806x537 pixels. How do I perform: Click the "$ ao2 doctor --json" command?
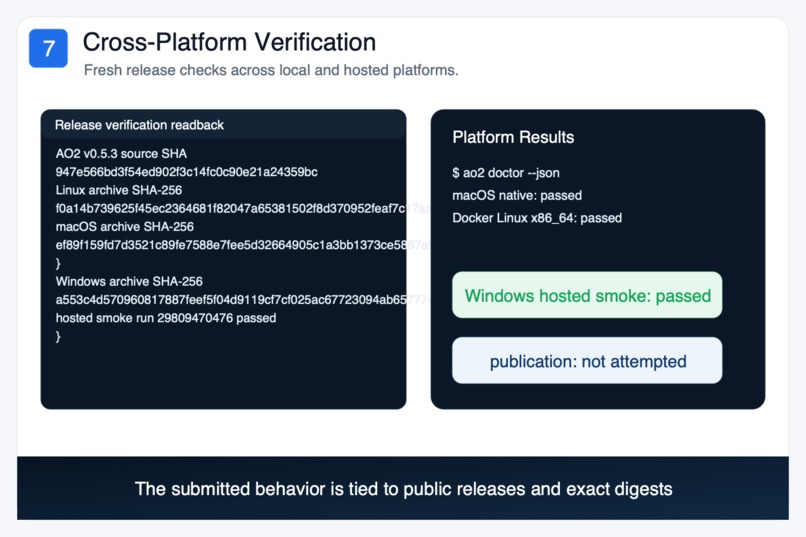(x=506, y=173)
